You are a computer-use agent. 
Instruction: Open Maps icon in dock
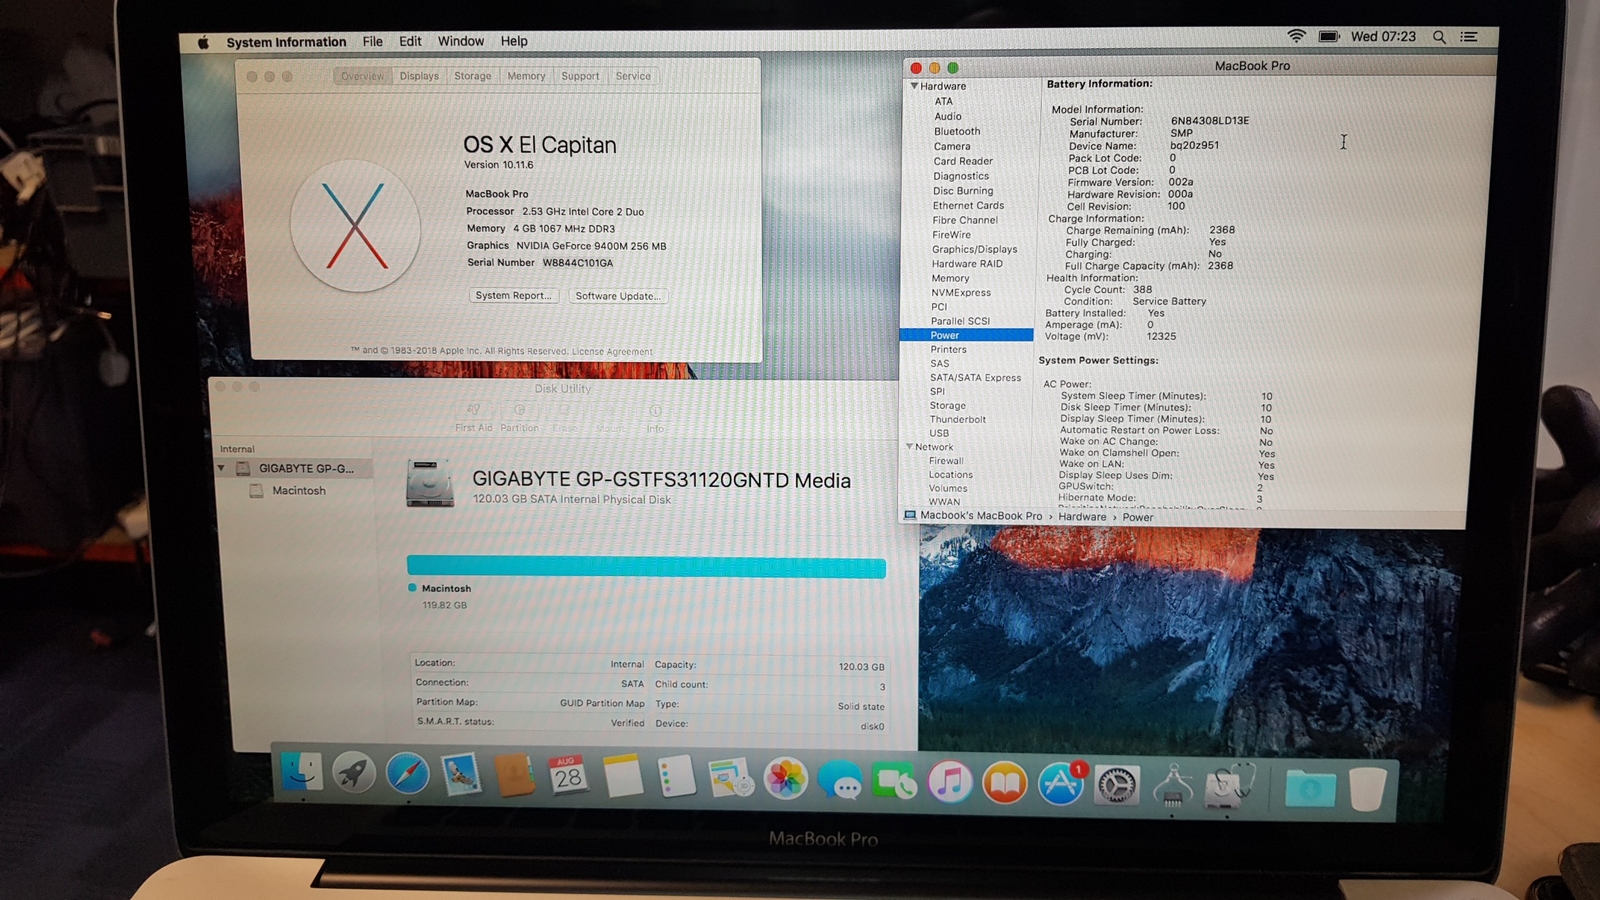coord(731,778)
